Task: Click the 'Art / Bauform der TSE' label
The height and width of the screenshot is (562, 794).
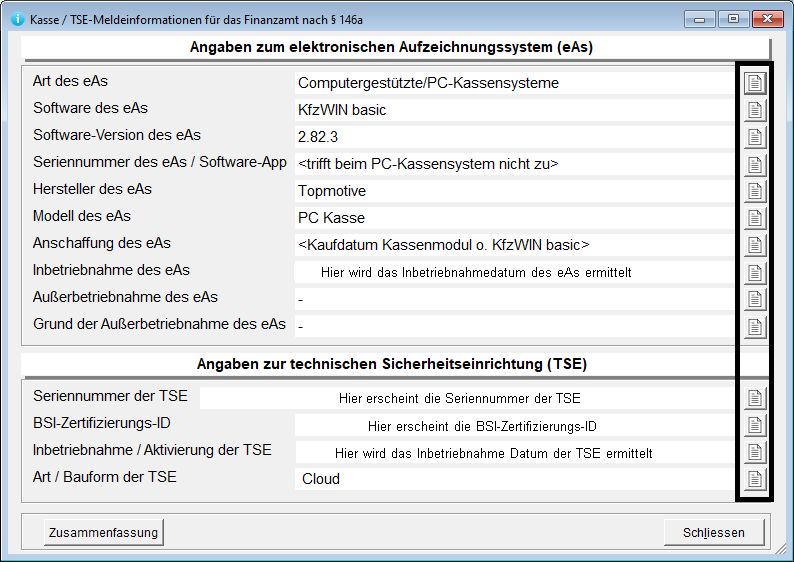Action: (105, 477)
